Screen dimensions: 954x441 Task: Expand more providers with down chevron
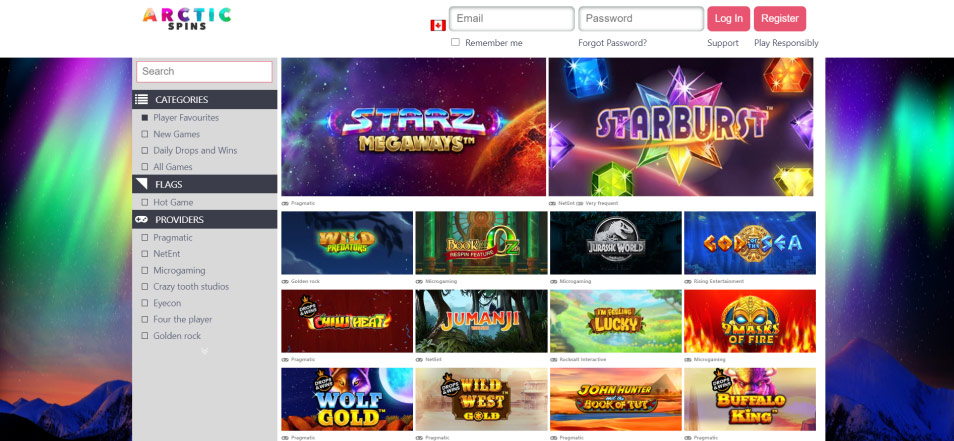(x=204, y=351)
